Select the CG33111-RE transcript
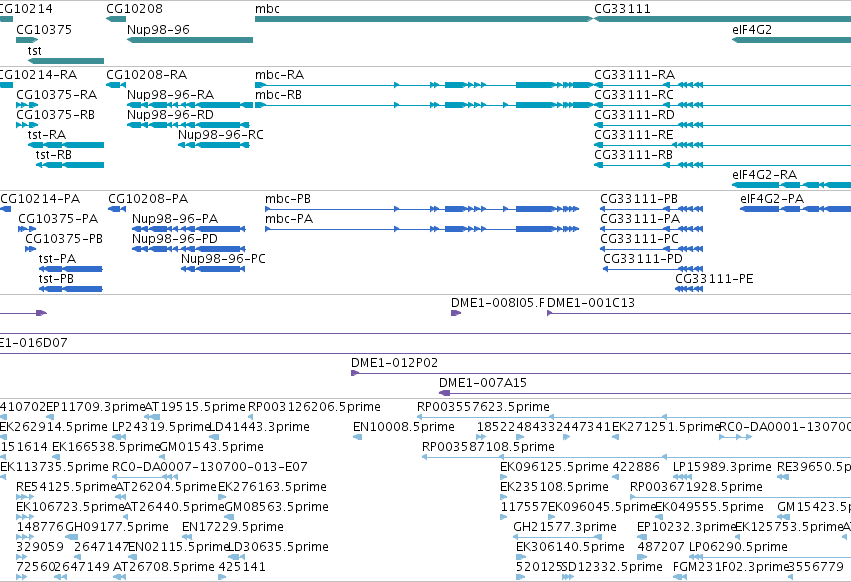The height and width of the screenshot is (582, 851). (x=722, y=145)
